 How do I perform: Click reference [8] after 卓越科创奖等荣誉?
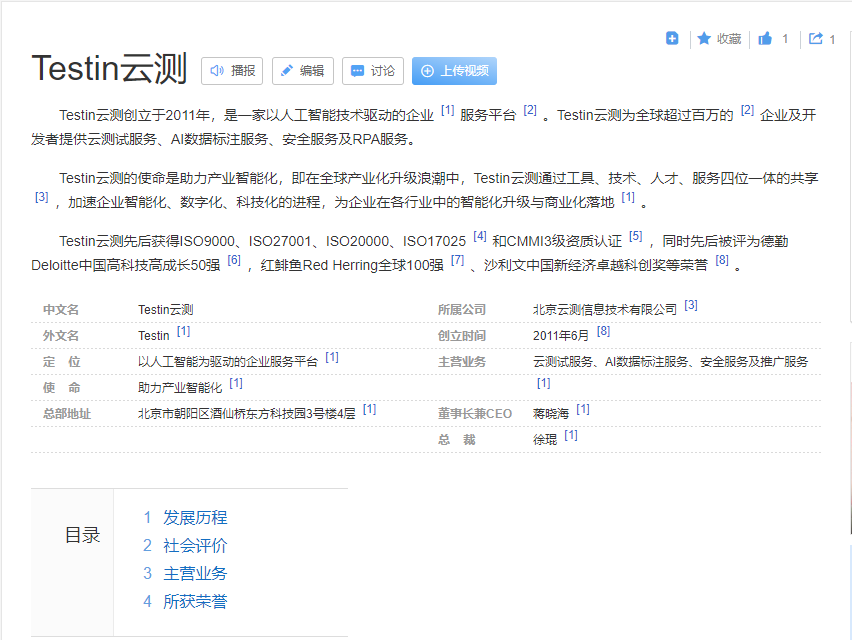click(x=722, y=260)
